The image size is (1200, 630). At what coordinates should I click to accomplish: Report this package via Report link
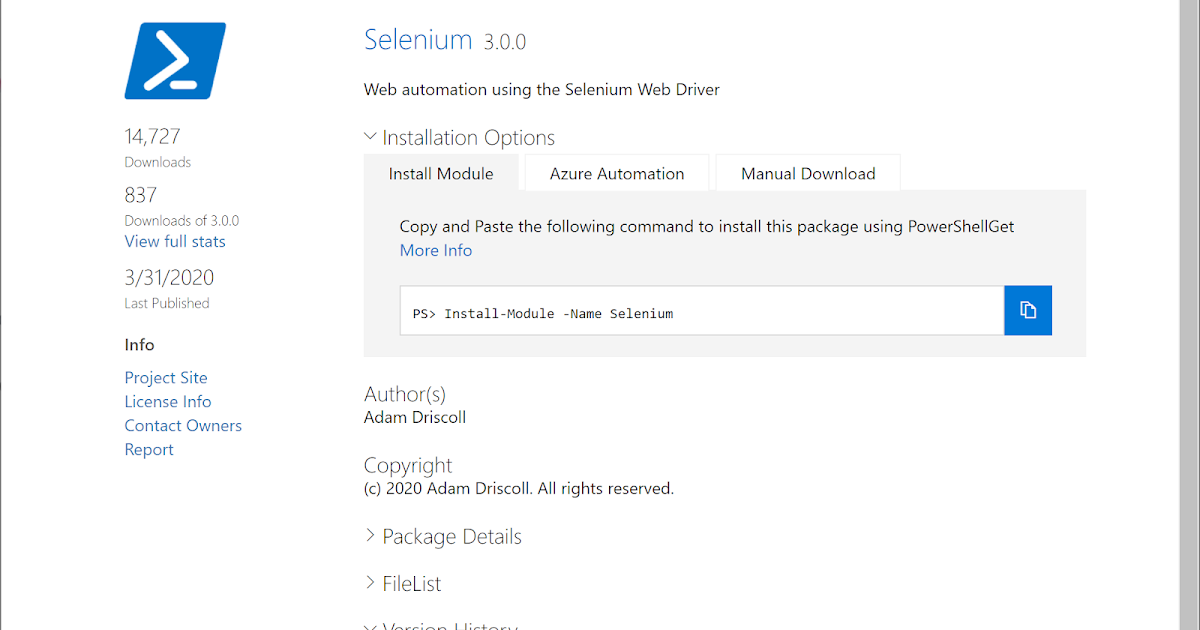pyautogui.click(x=149, y=450)
